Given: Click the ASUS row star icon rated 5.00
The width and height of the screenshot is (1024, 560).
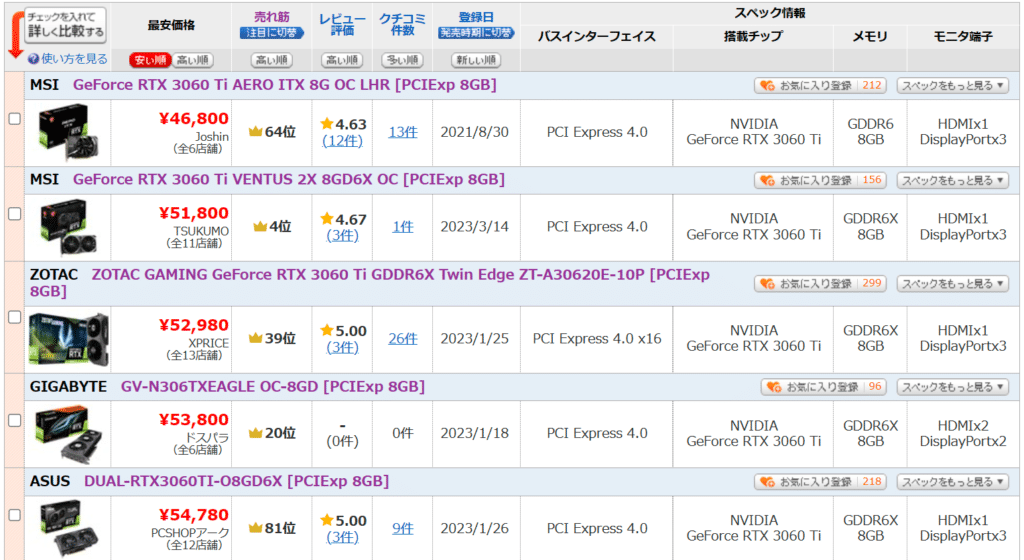Looking at the screenshot, I should coord(327,520).
